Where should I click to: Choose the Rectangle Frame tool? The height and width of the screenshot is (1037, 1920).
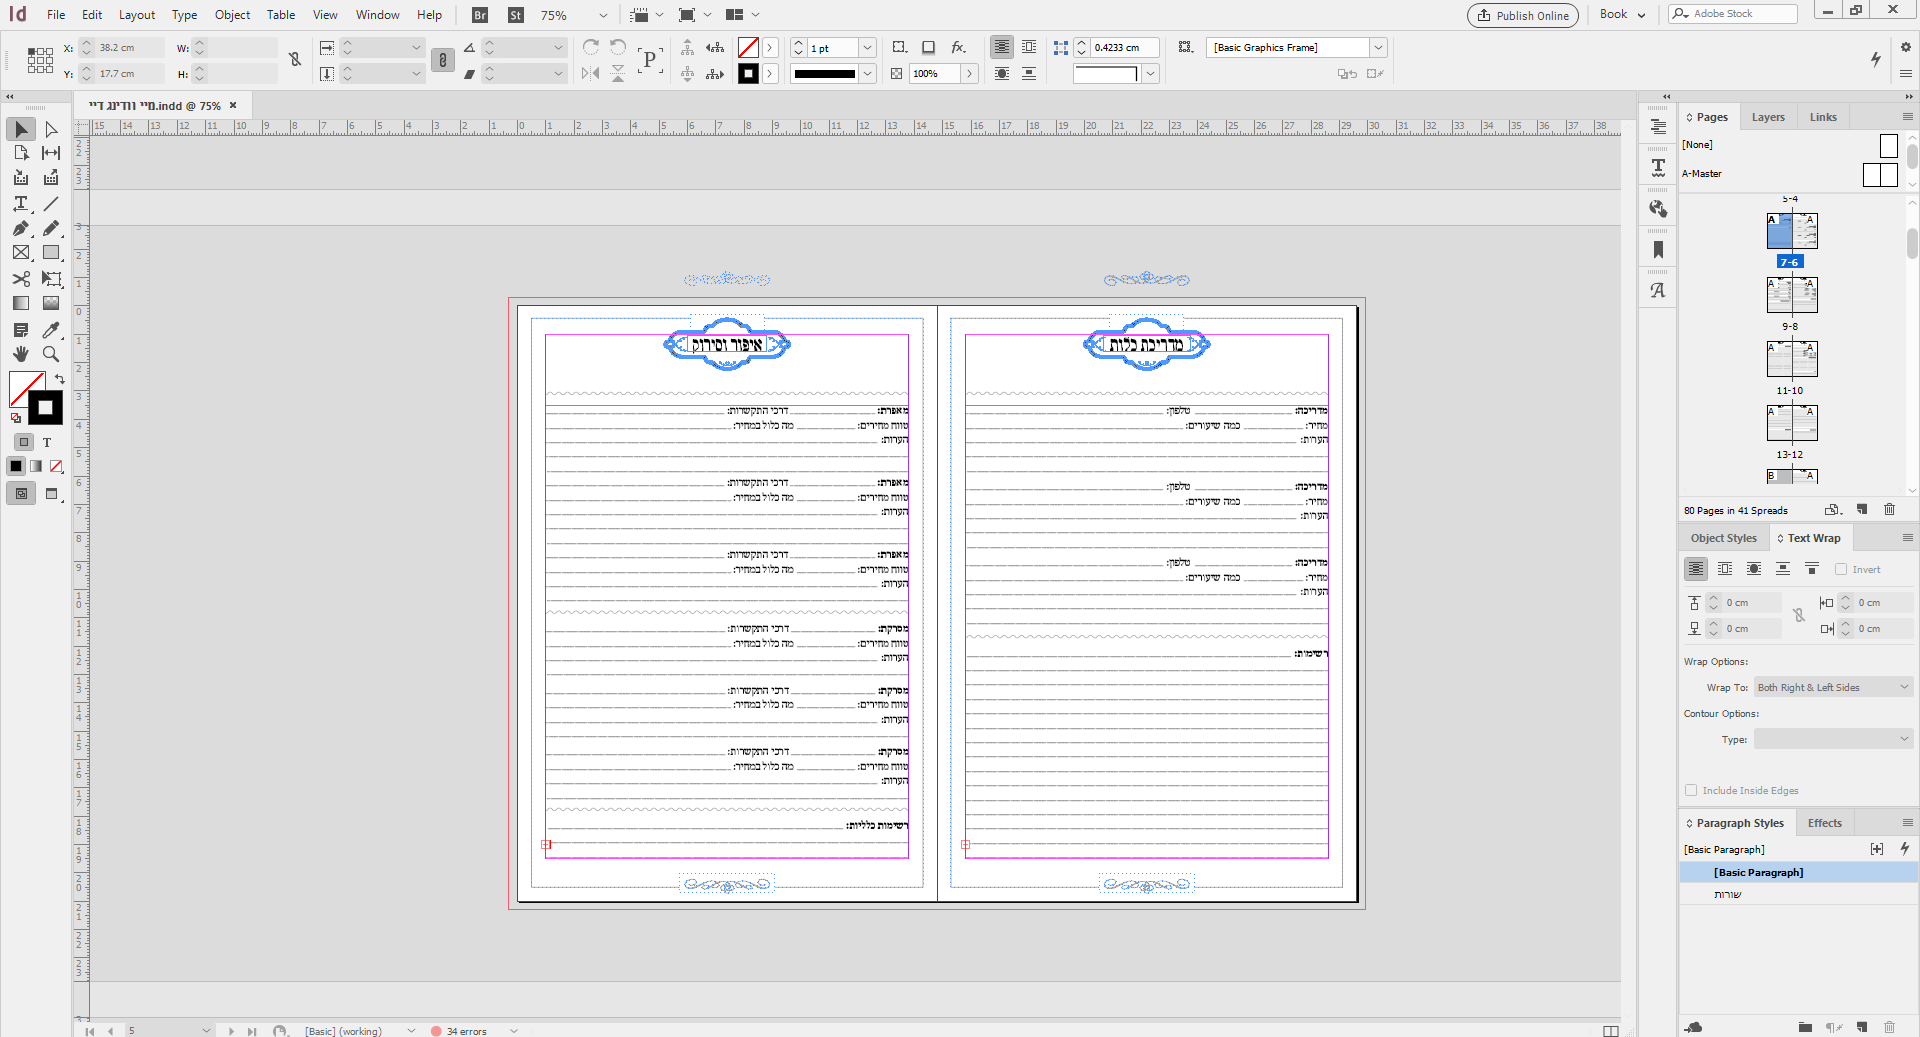tap(20, 253)
